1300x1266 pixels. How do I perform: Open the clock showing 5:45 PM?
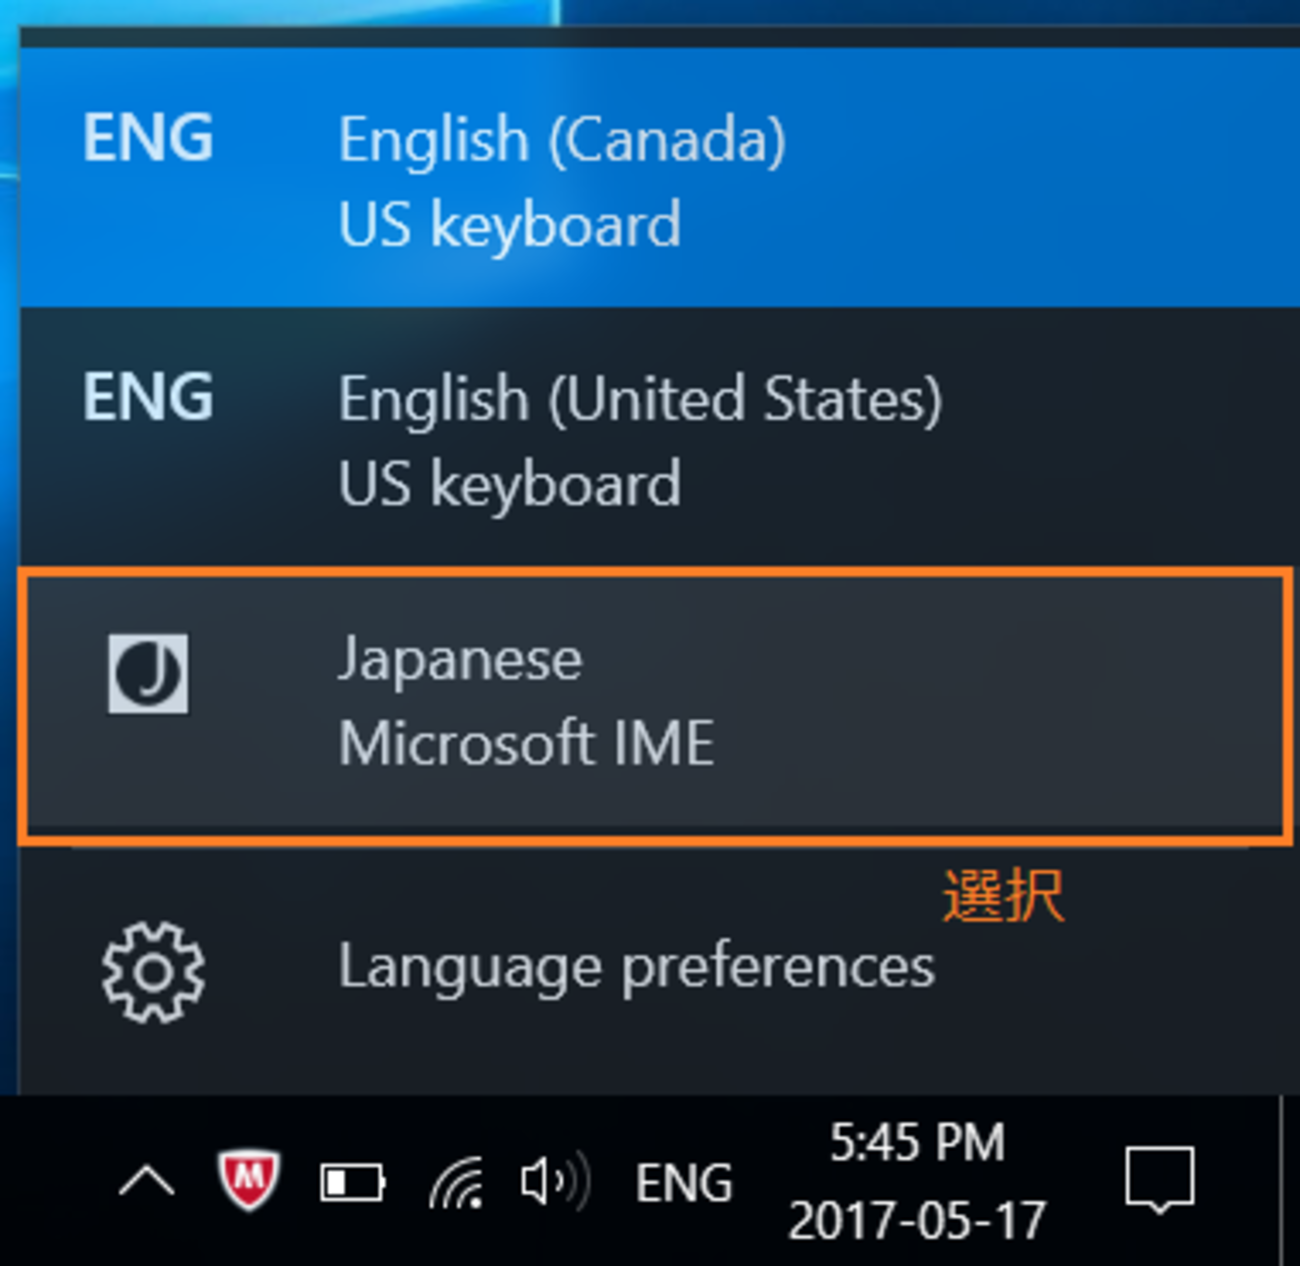[917, 1143]
